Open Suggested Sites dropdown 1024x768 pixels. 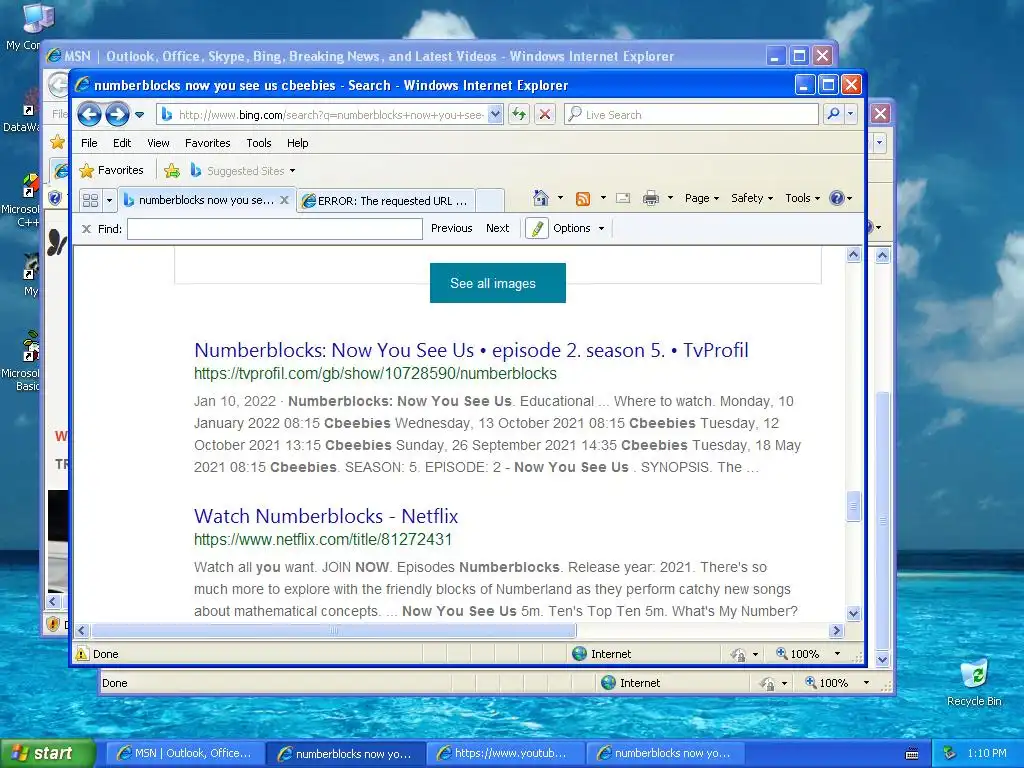tap(242, 171)
